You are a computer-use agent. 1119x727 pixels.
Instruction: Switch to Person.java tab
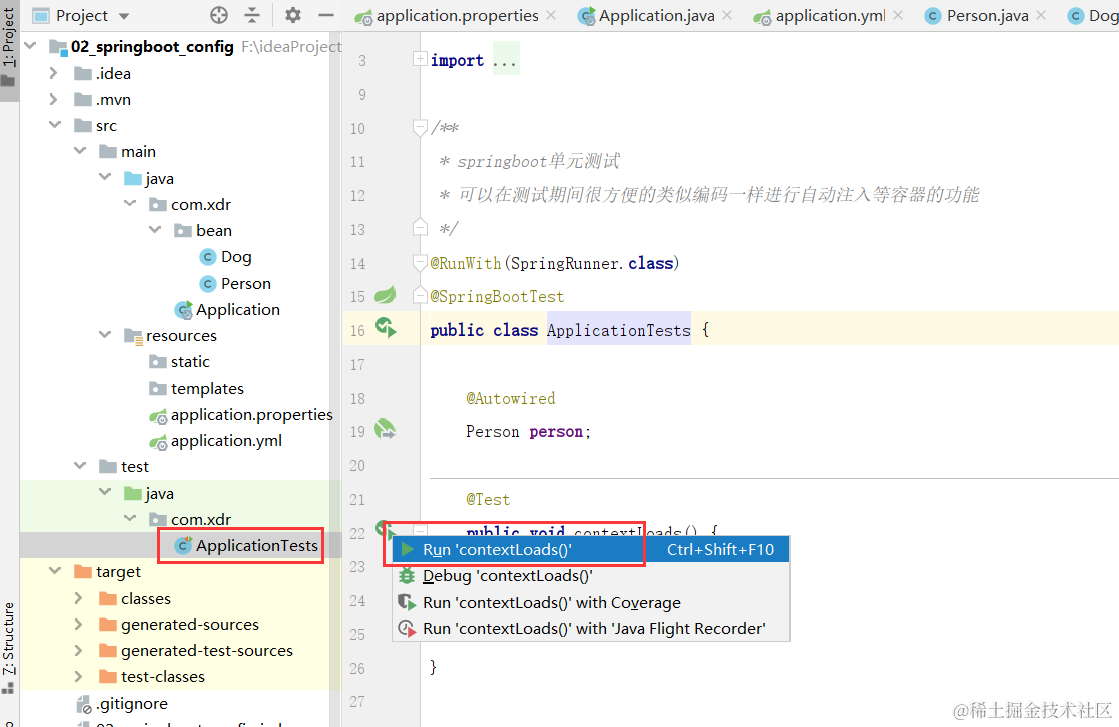[987, 16]
